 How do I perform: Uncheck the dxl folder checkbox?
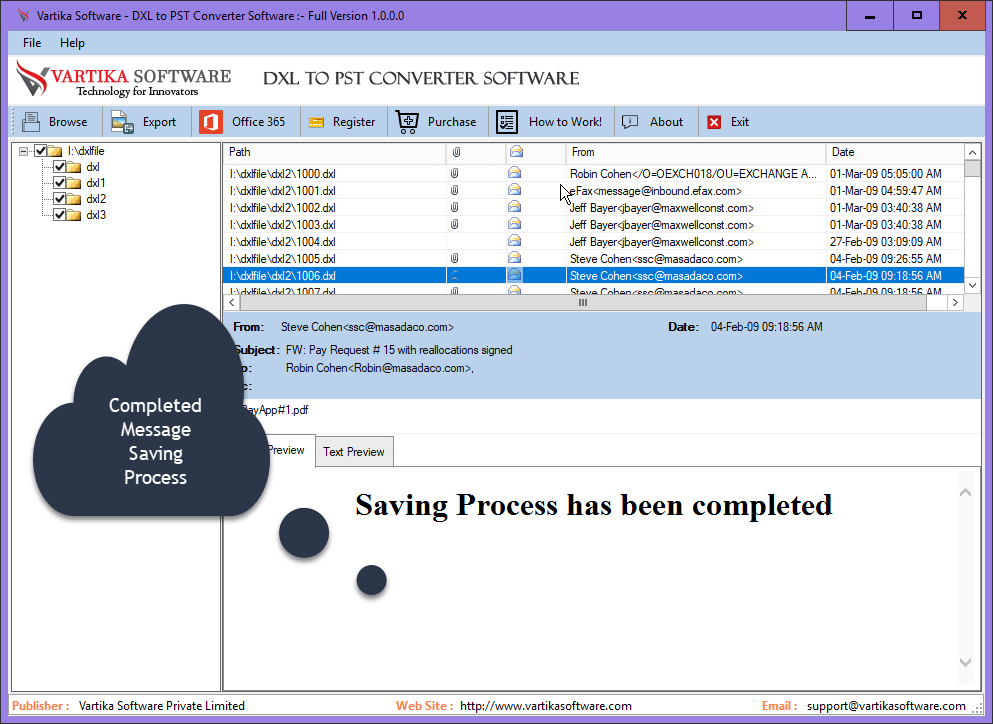[60, 167]
